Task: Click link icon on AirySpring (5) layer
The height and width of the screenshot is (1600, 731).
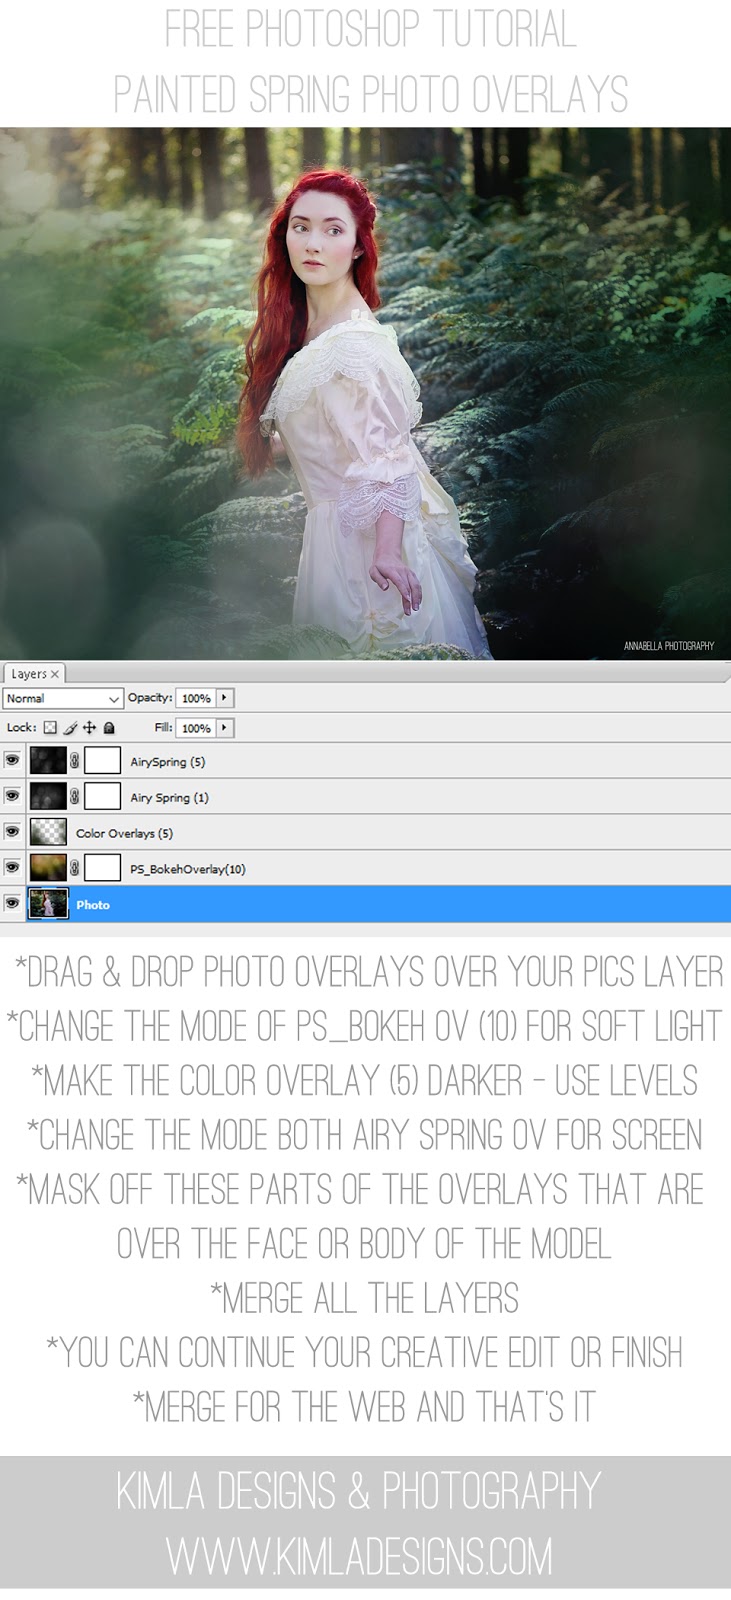Action: 75,761
